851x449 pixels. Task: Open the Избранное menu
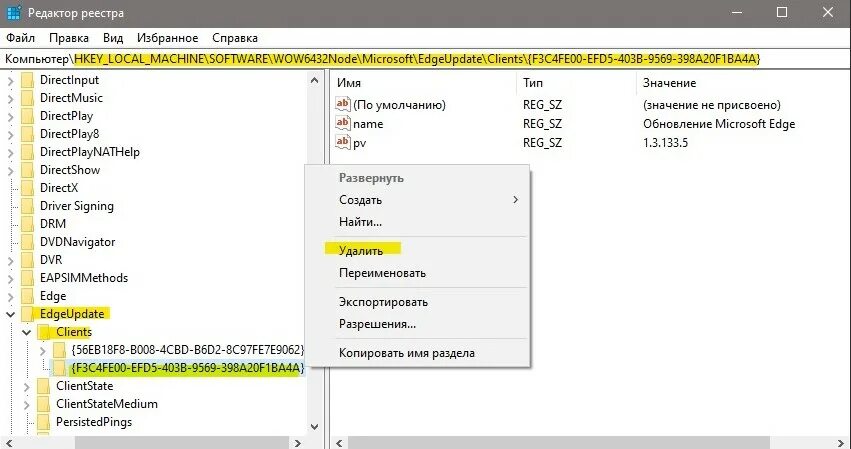click(168, 38)
